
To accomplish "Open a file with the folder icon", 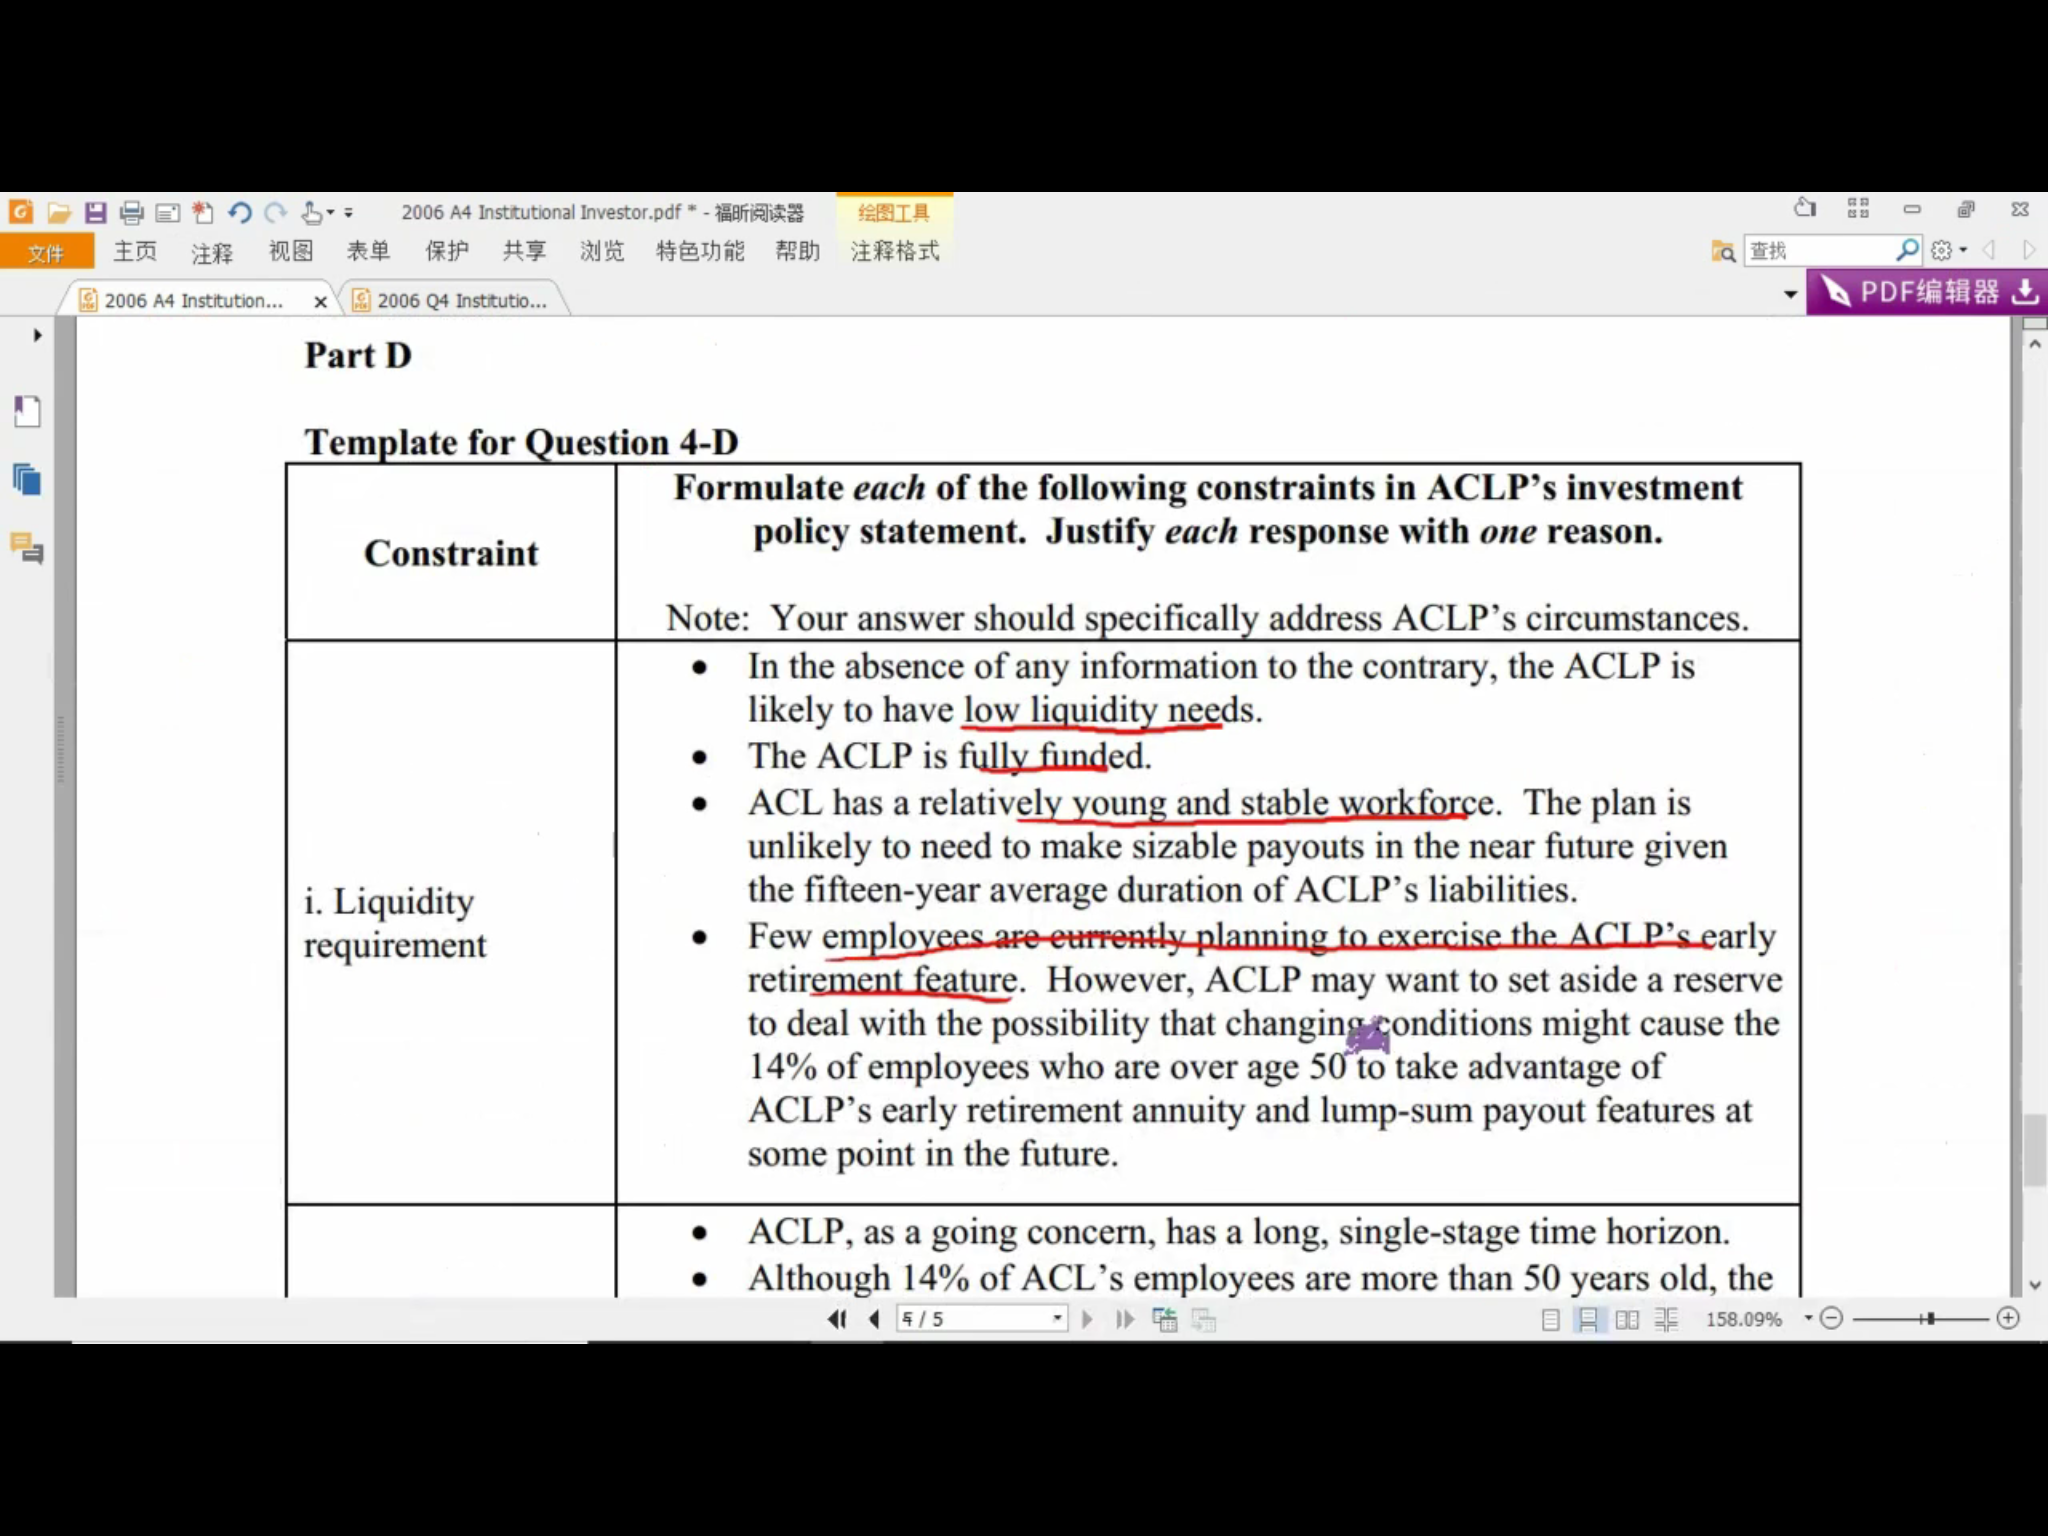I will pyautogui.click(x=59, y=212).
